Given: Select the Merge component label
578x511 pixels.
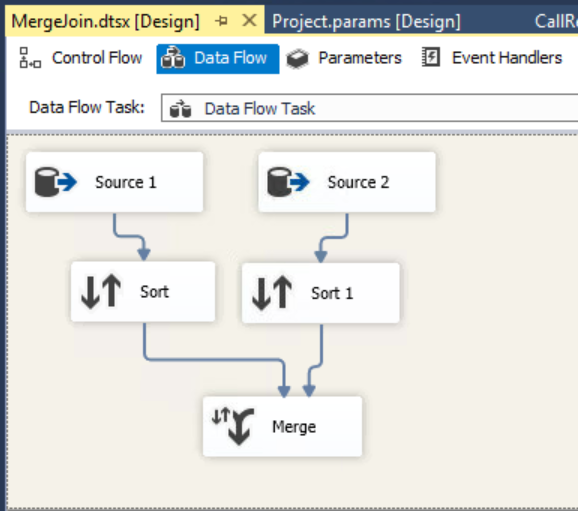Looking at the screenshot, I should click(x=294, y=427).
